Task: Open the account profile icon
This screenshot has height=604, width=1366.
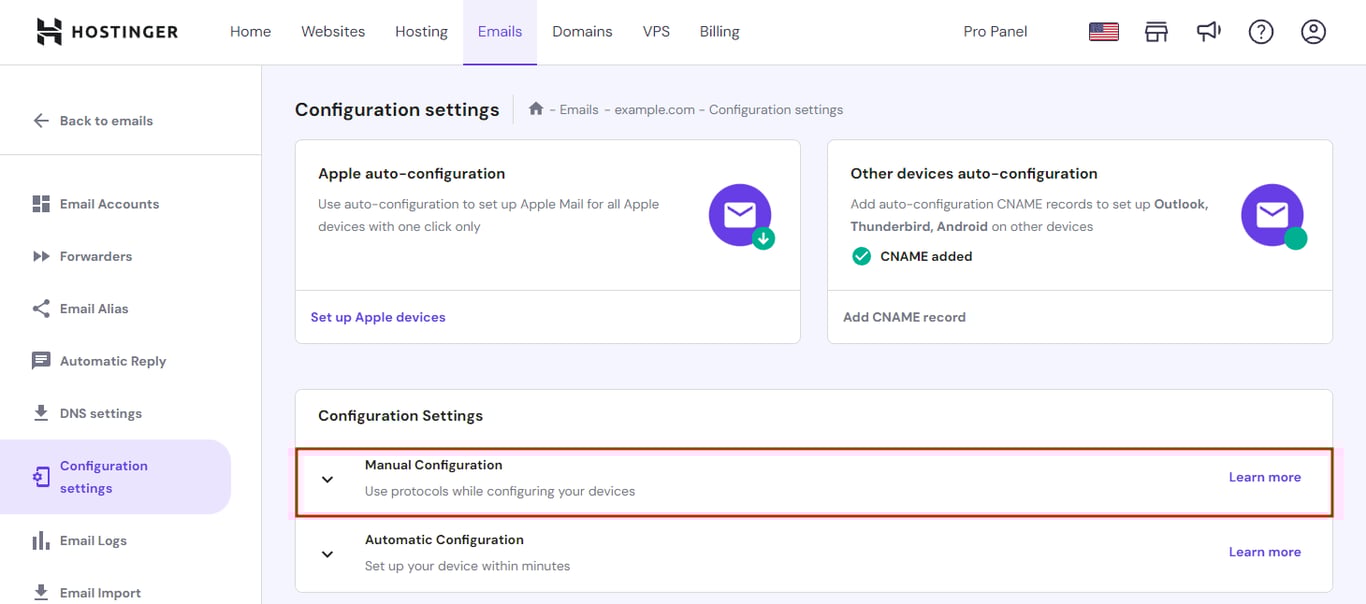Action: (x=1313, y=31)
